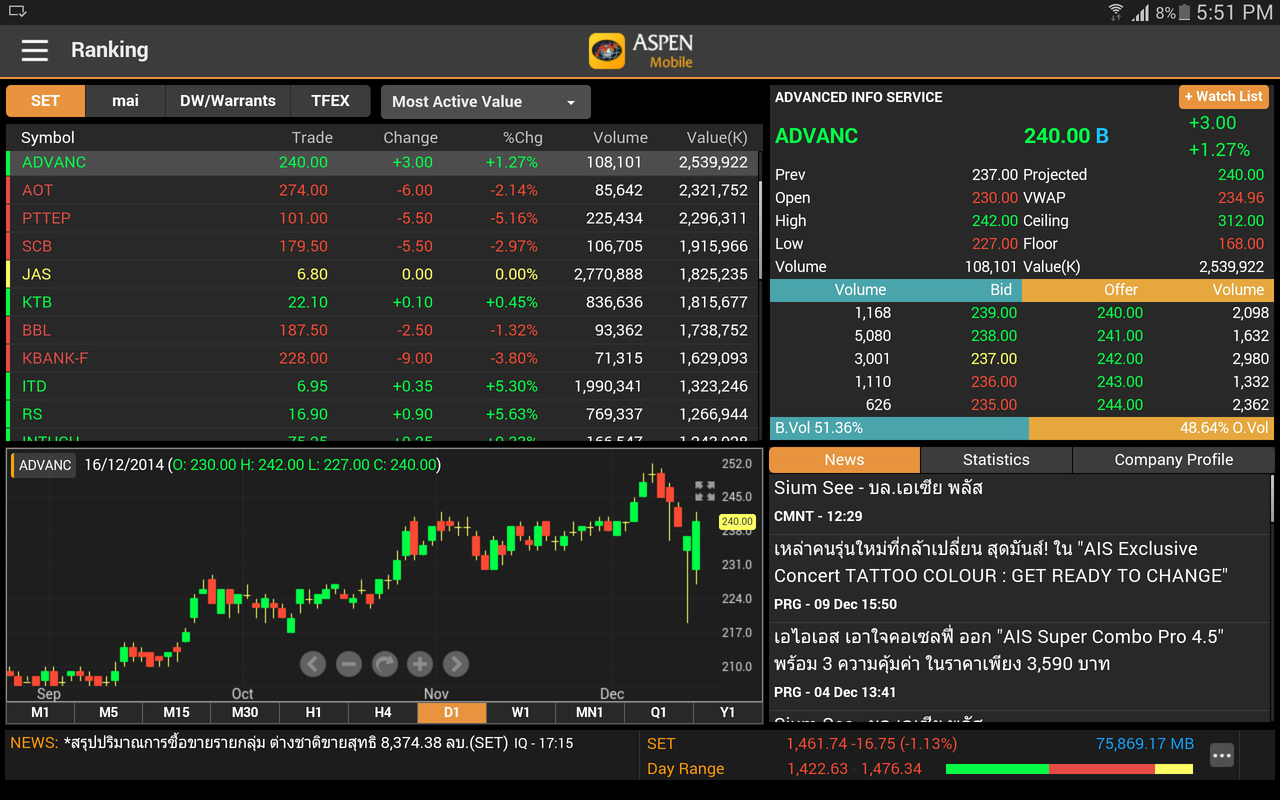Open the Most Active Value dropdown
The width and height of the screenshot is (1280, 800).
(486, 102)
